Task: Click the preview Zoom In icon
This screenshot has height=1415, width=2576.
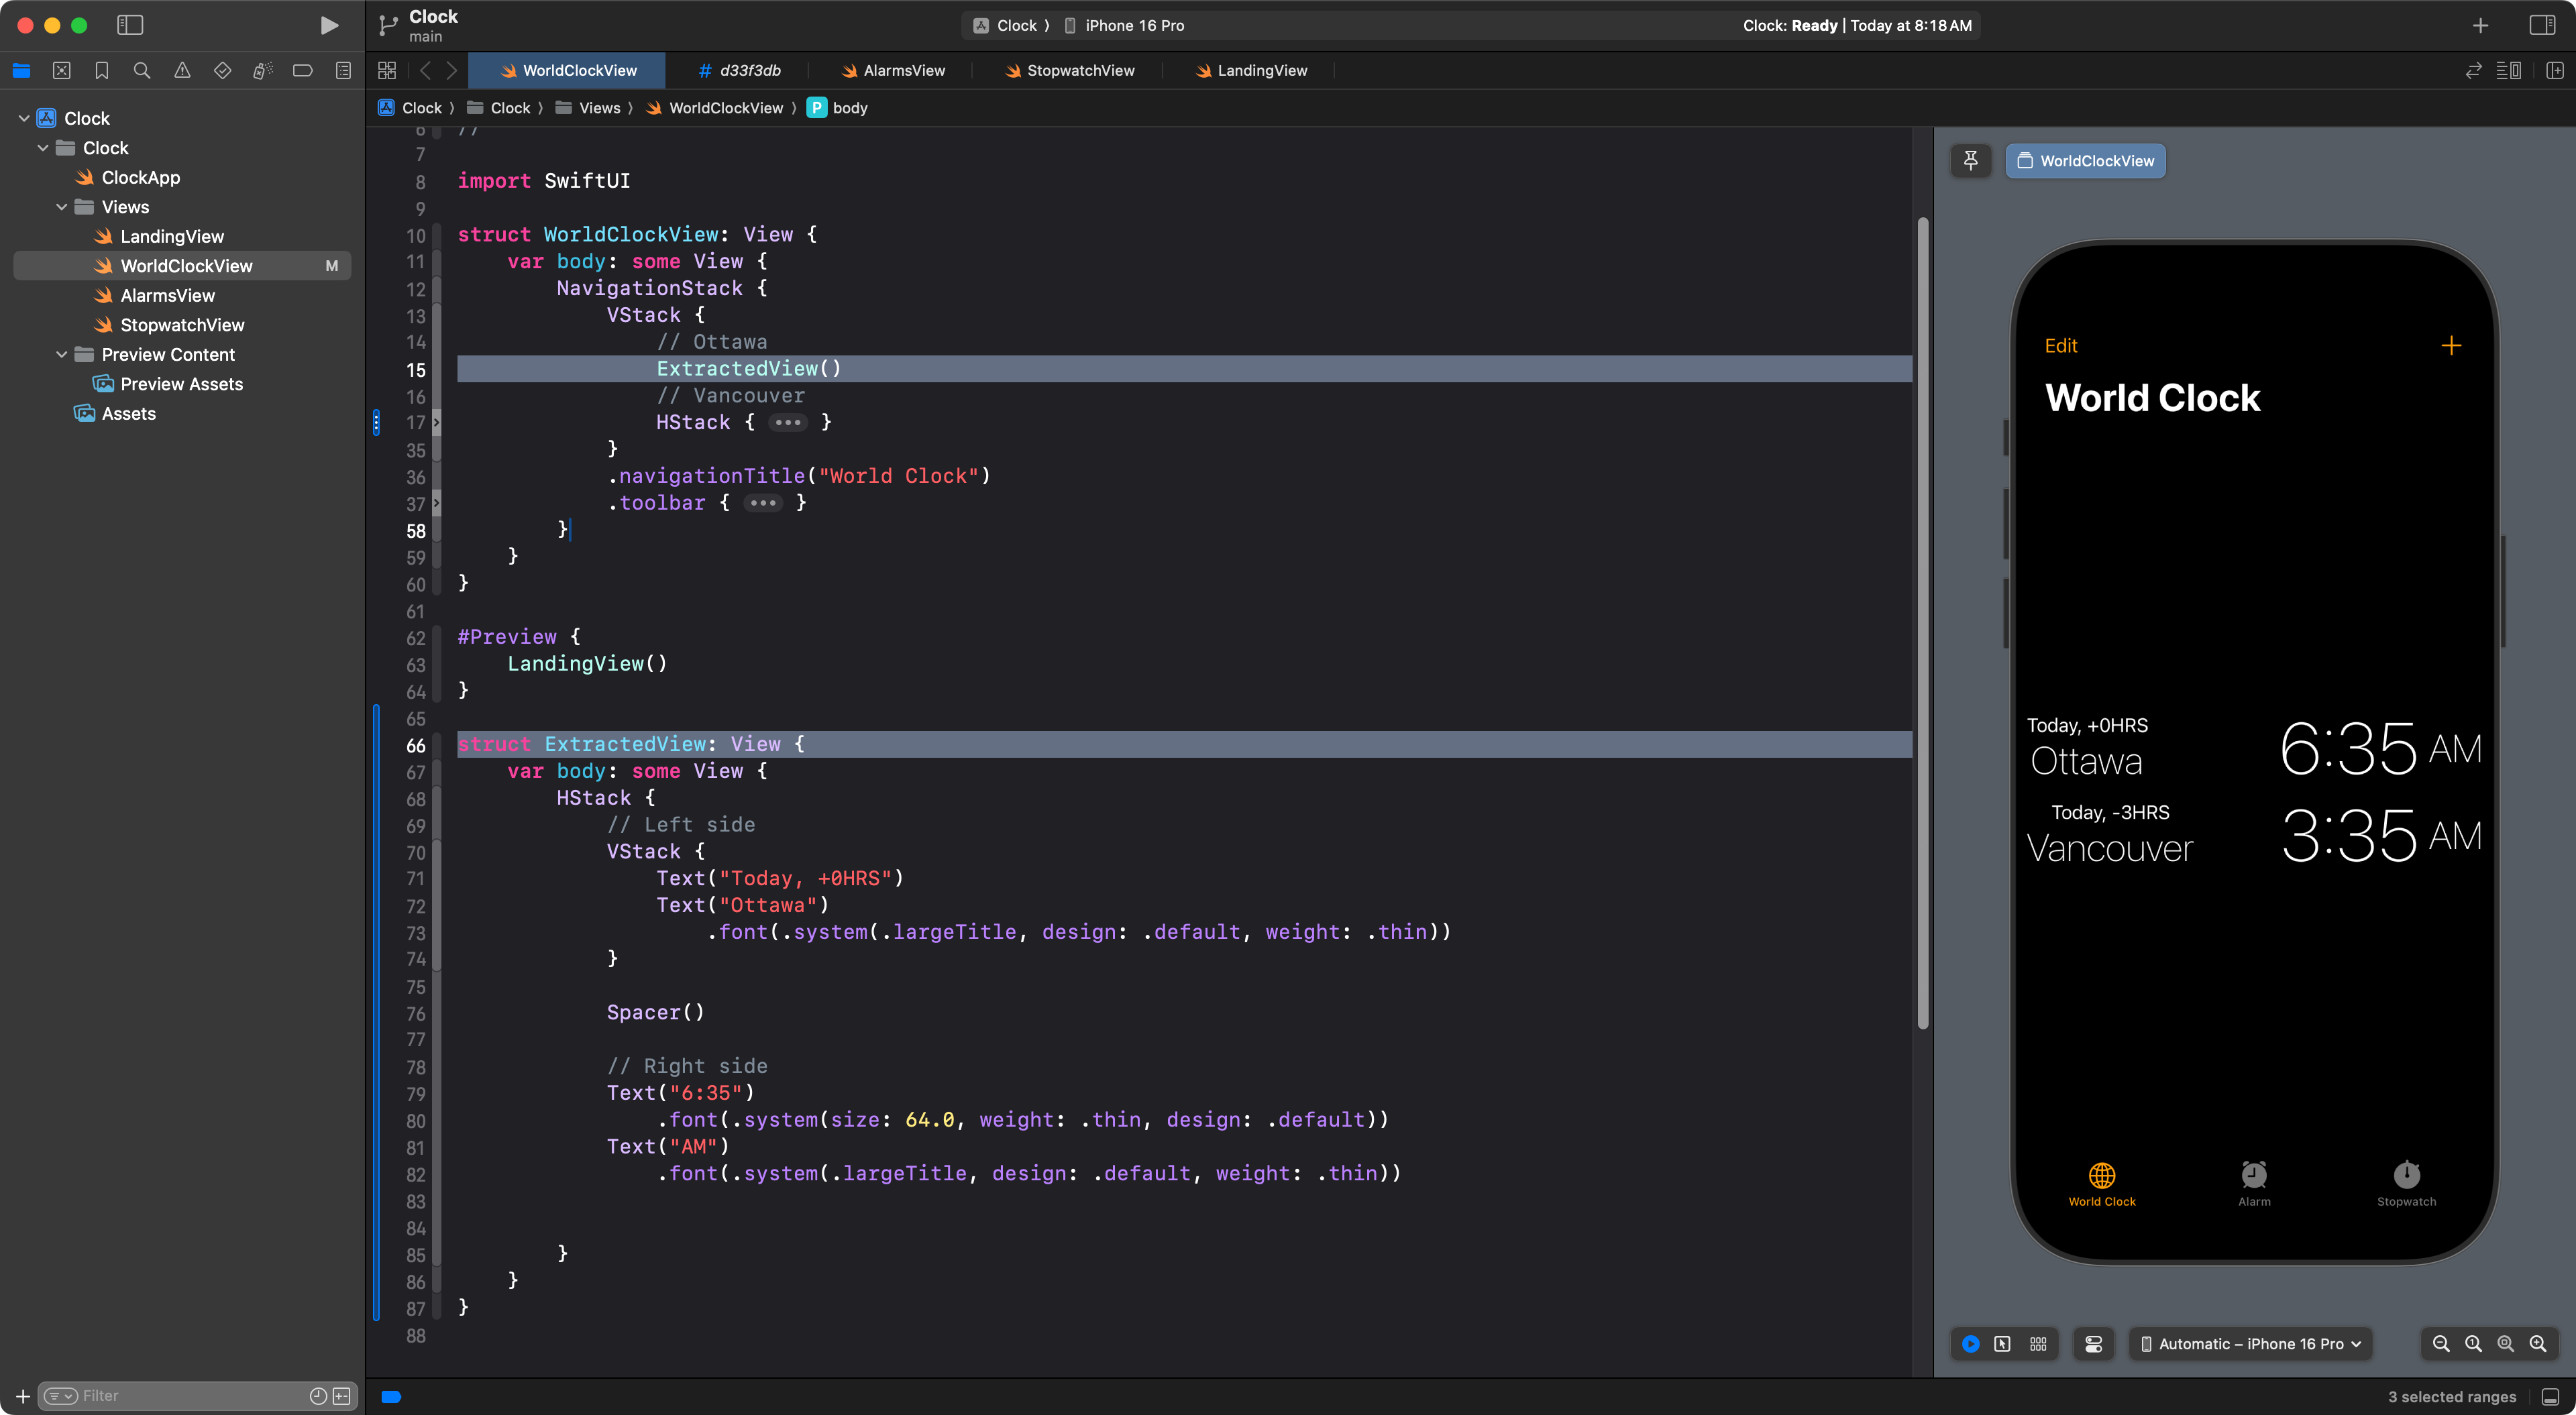Action: tap(2538, 1343)
